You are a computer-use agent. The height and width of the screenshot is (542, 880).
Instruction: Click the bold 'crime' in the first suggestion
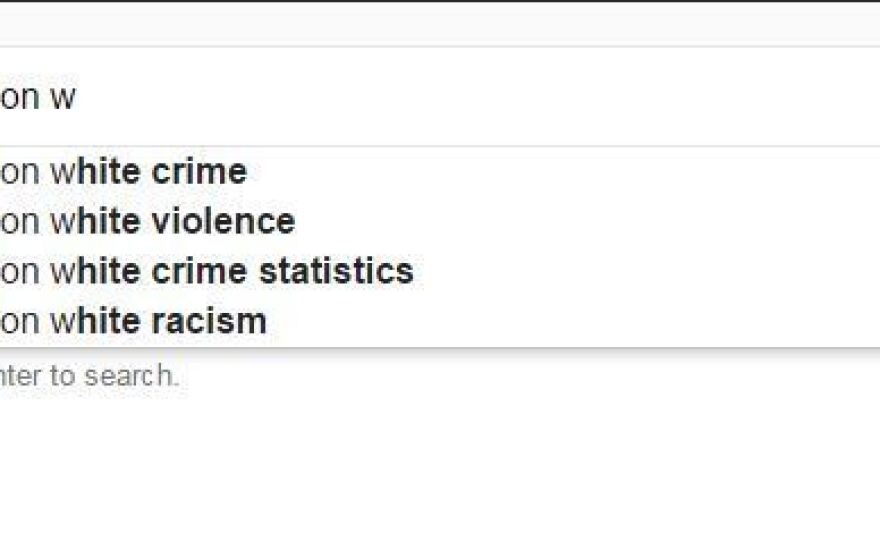[x=199, y=172]
